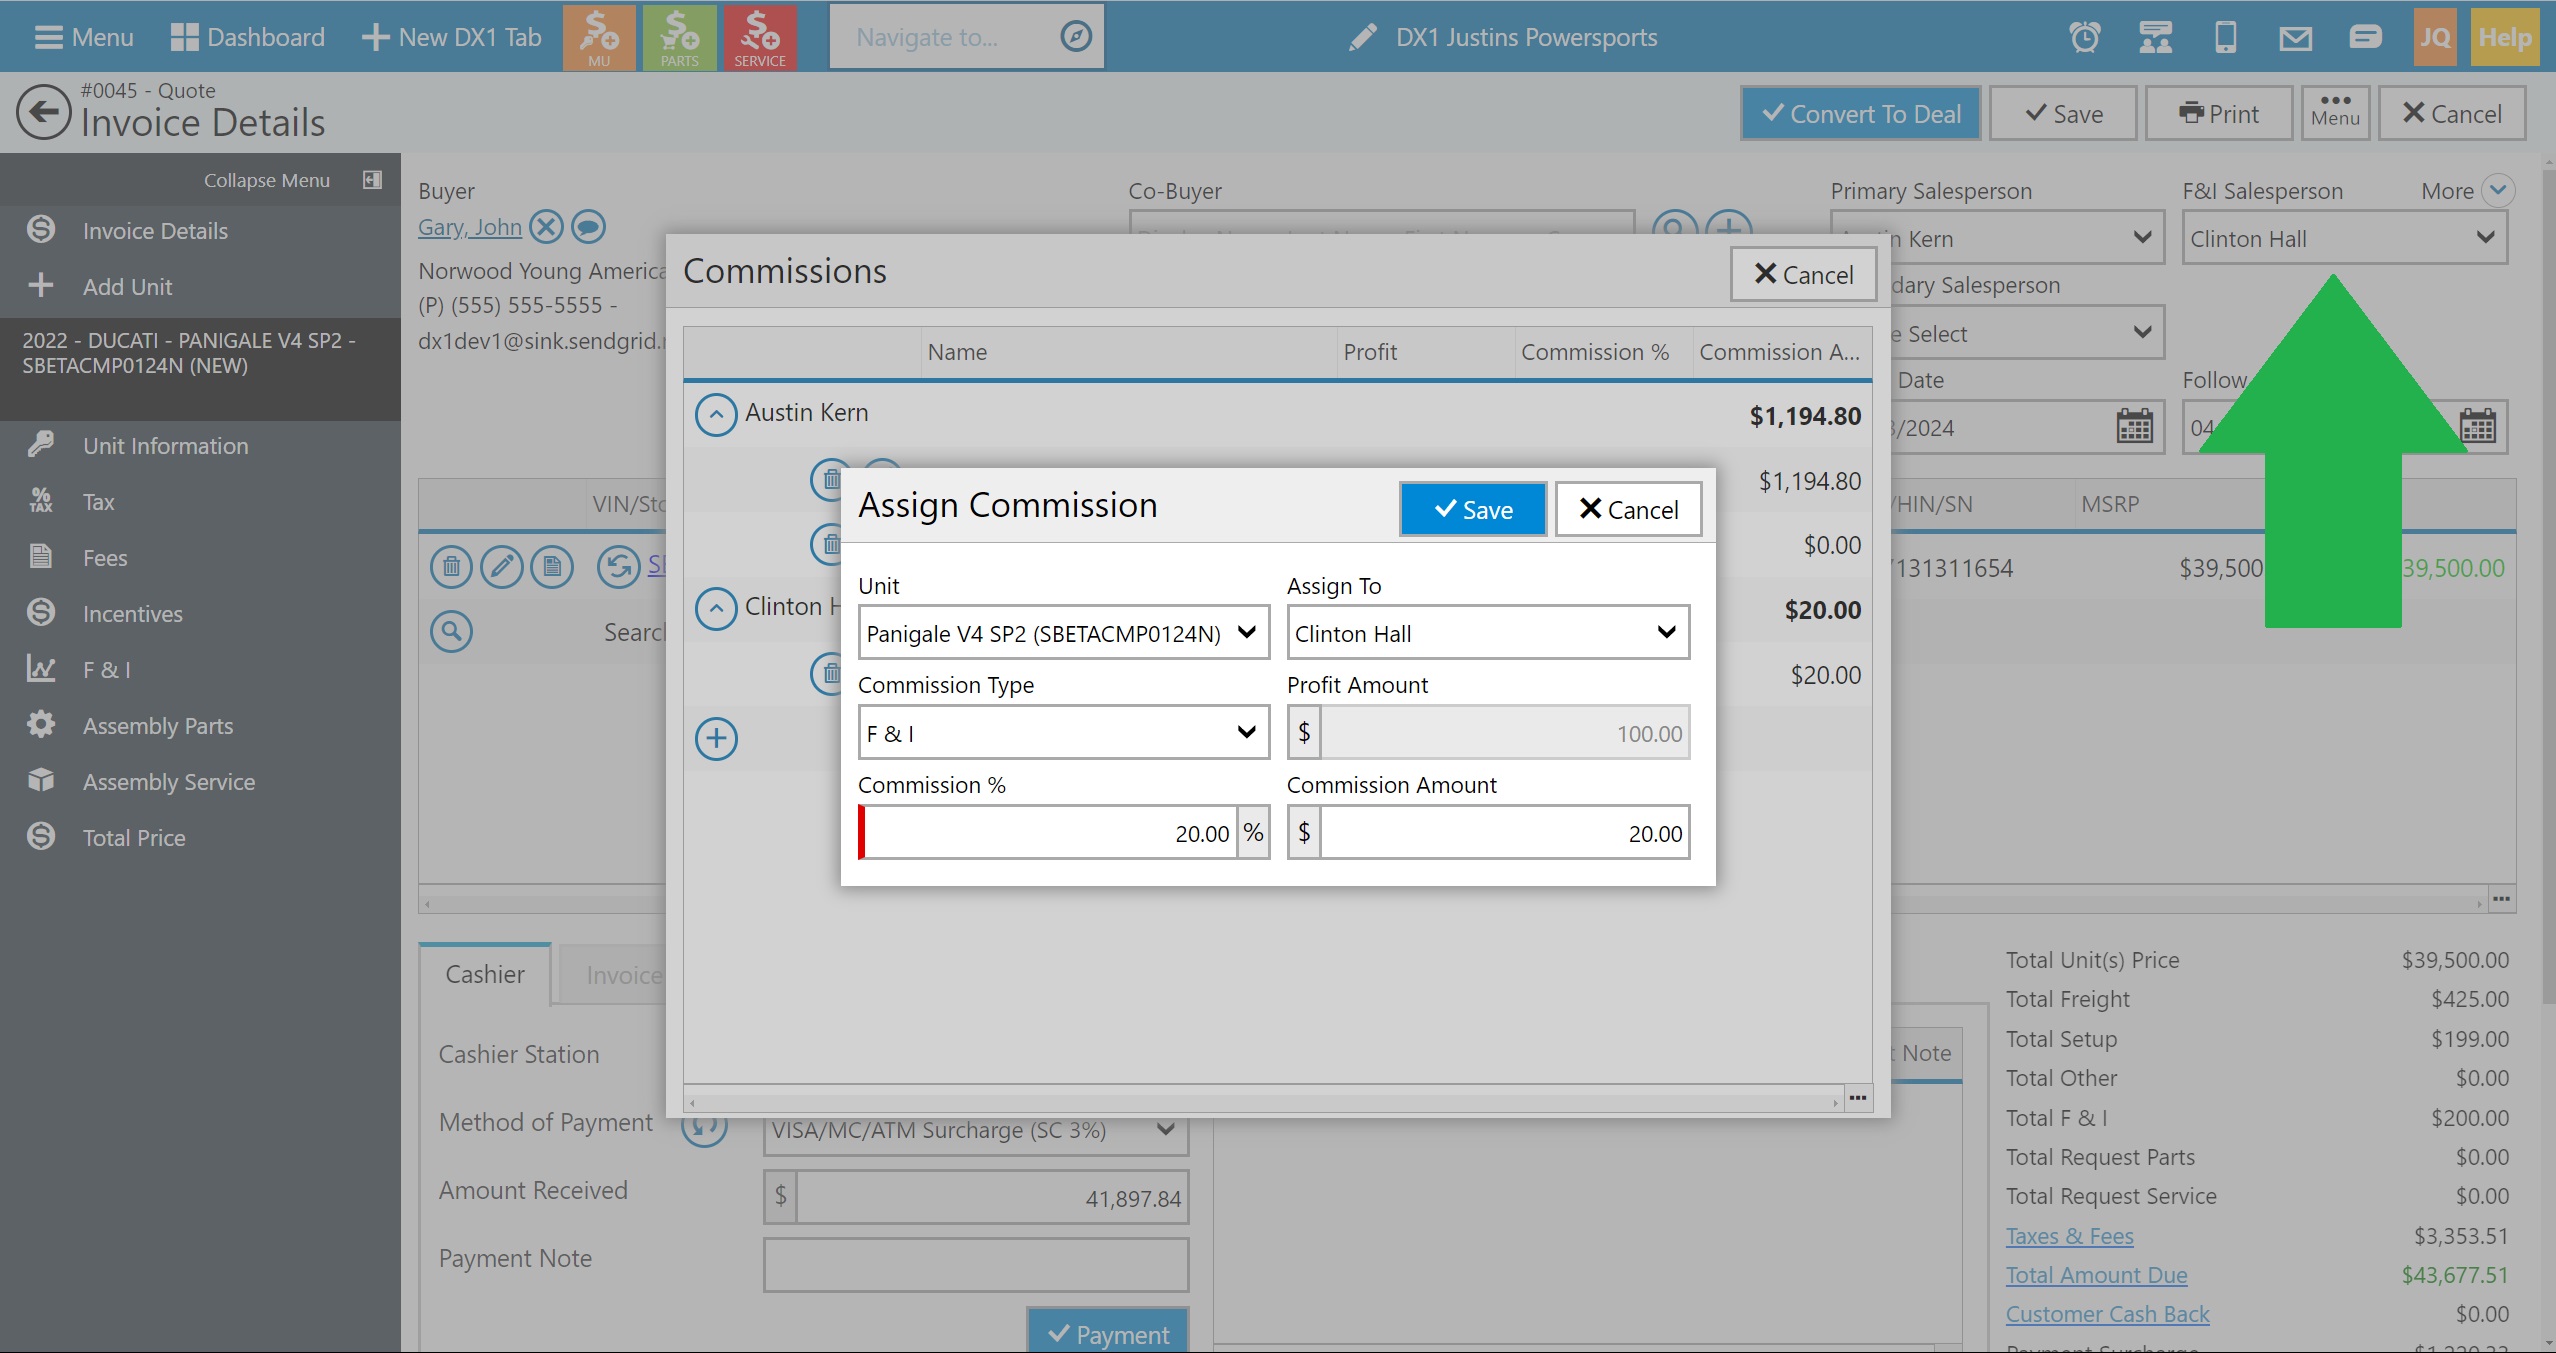Select Unit Information in the sidebar
This screenshot has height=1353, width=2556.
tap(165, 446)
